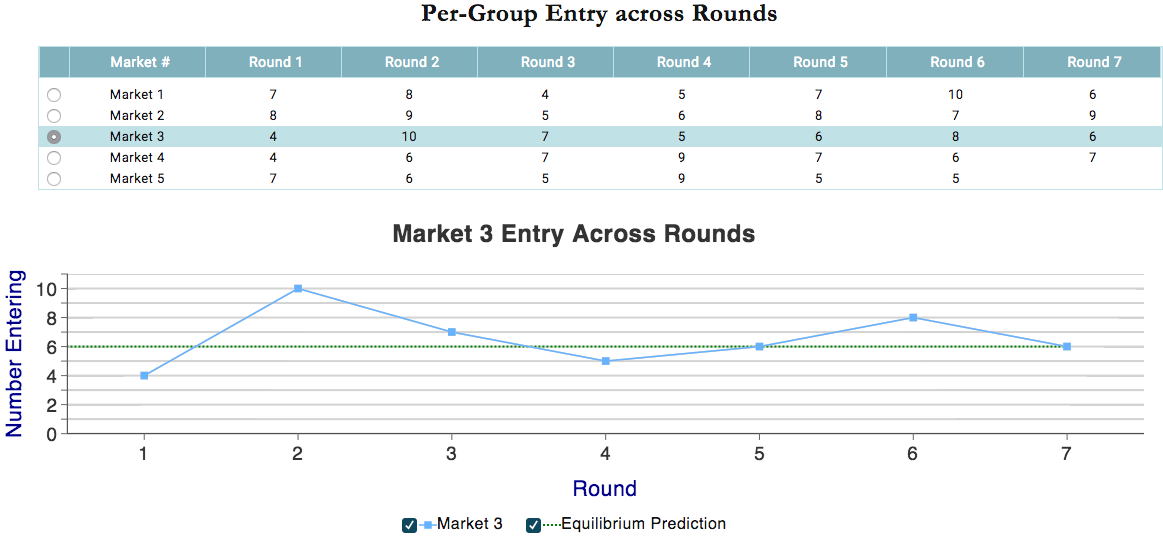The height and width of the screenshot is (539, 1163).
Task: Click the Round 4 data point at 5
Action: click(x=606, y=361)
